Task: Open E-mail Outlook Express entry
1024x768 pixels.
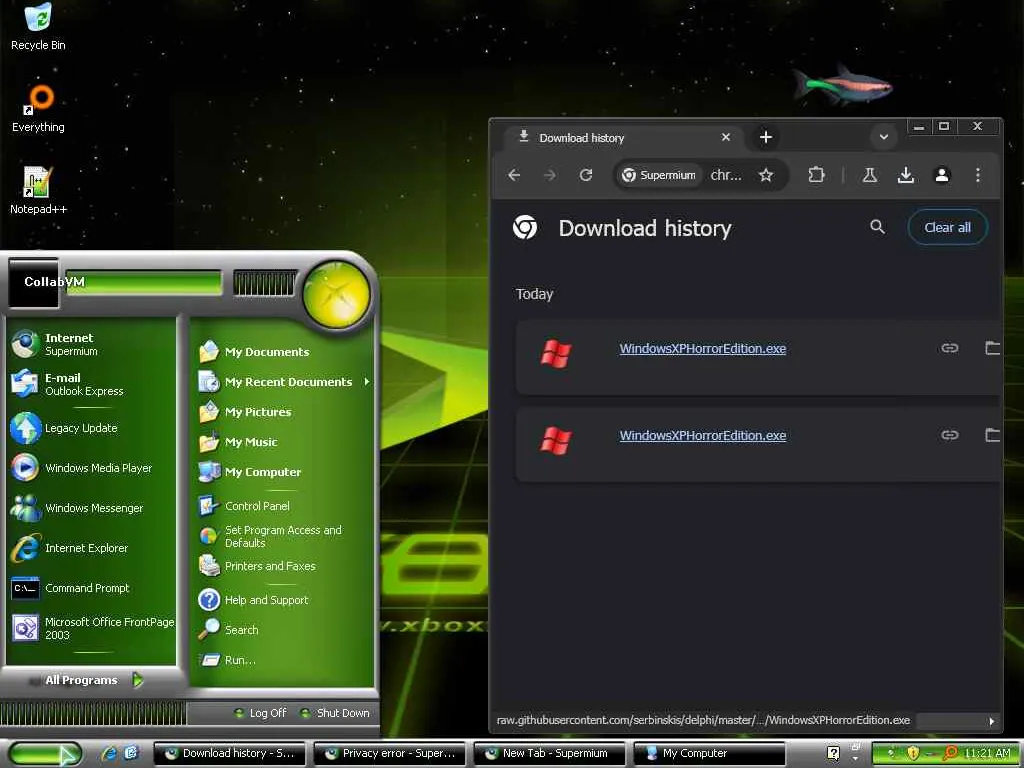Action: 92,384
